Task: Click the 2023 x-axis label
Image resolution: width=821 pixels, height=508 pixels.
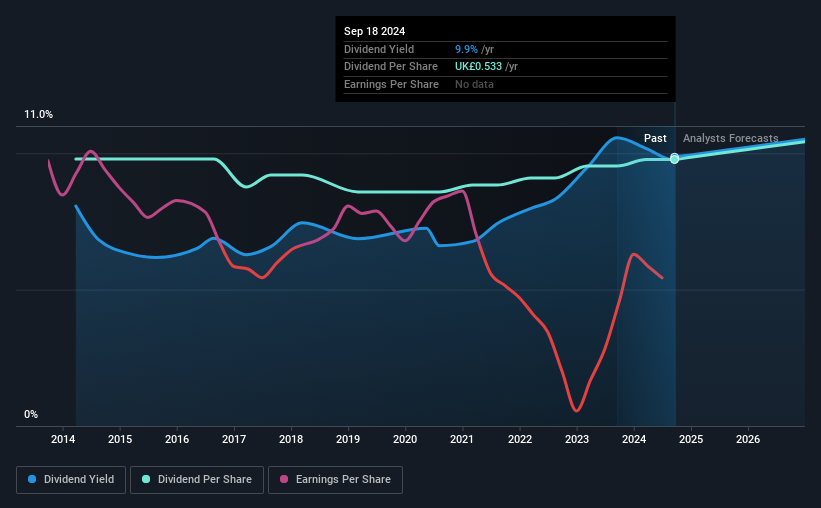Action: pyautogui.click(x=577, y=439)
